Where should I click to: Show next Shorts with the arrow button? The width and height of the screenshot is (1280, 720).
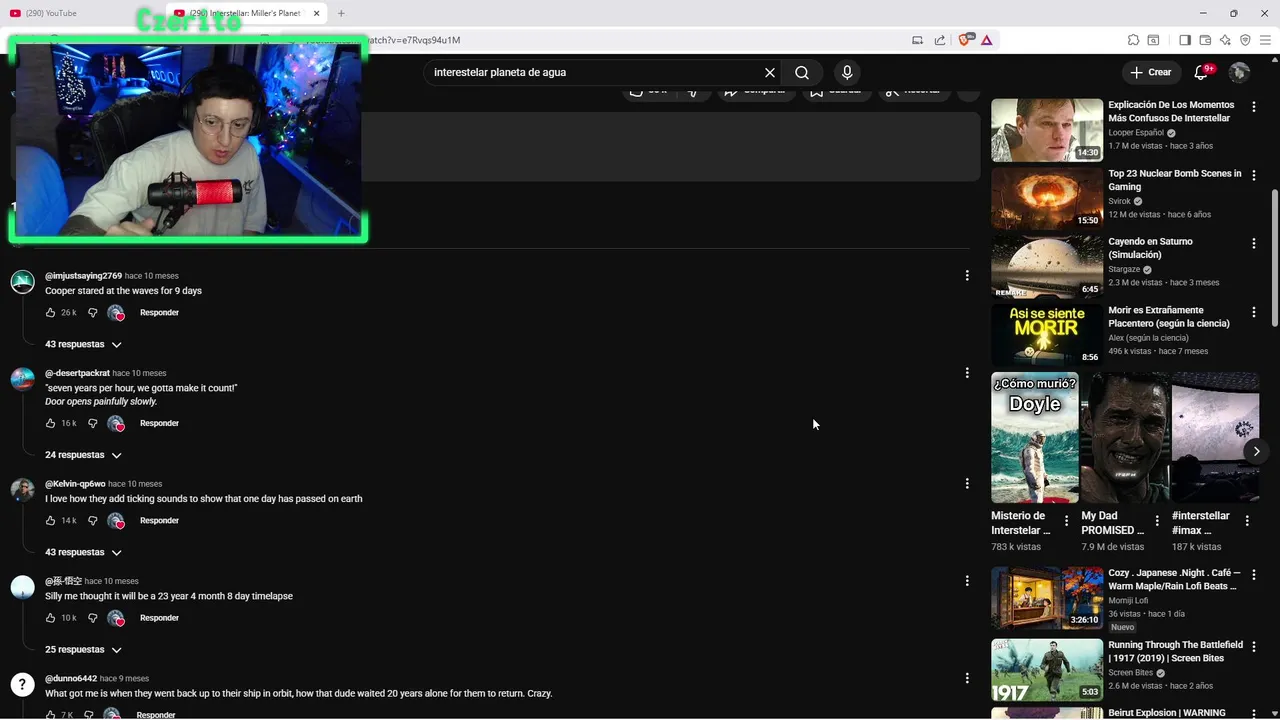[x=1256, y=452]
